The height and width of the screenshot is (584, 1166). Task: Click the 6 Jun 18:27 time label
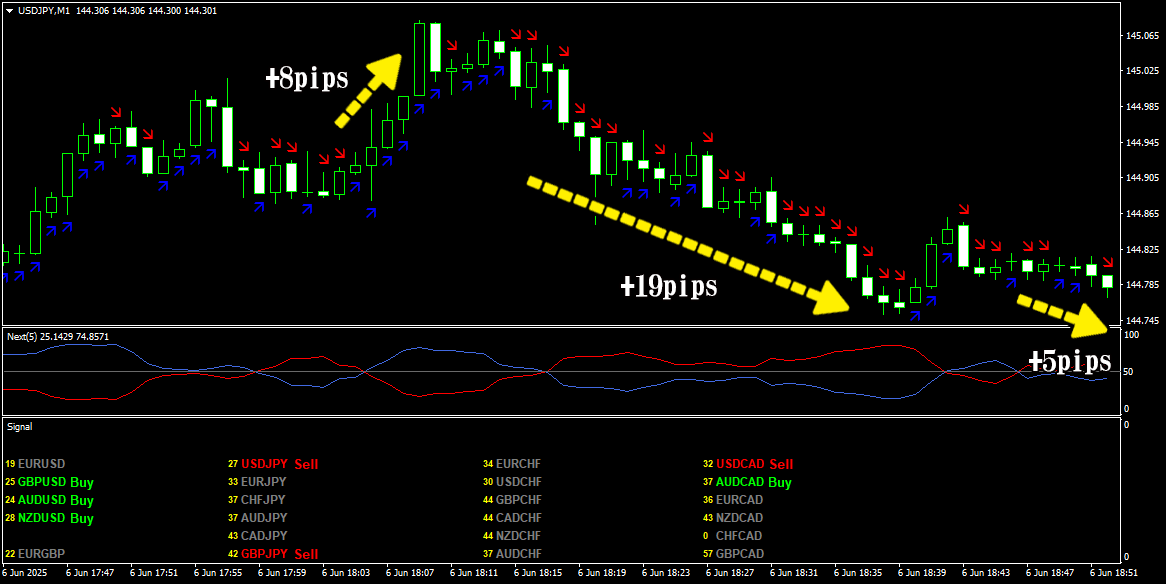click(730, 574)
